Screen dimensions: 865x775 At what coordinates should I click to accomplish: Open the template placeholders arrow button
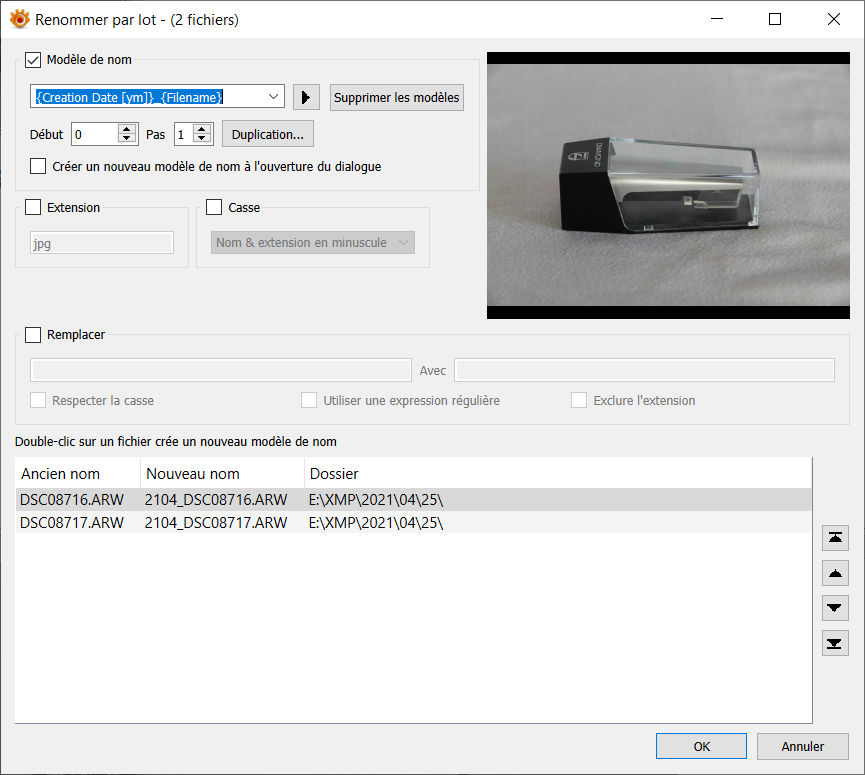pyautogui.click(x=306, y=97)
